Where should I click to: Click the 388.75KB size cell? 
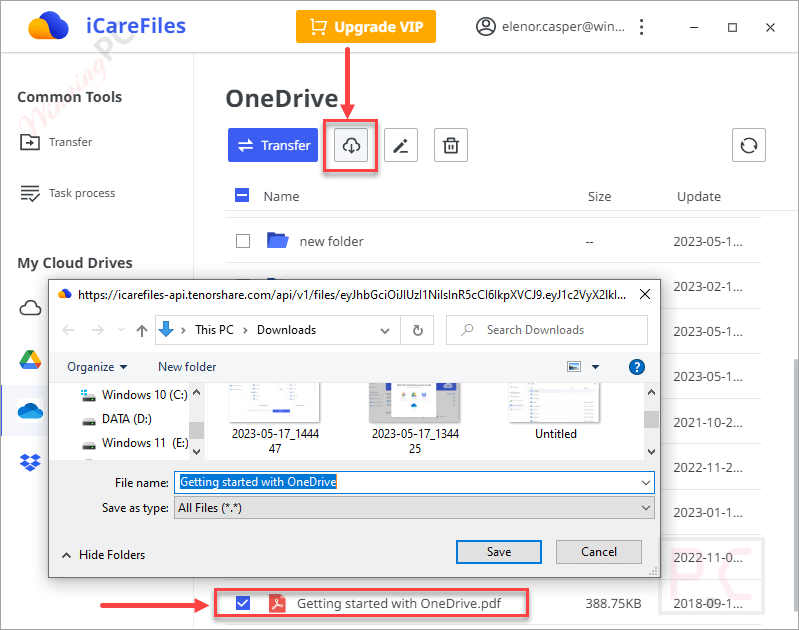pyautogui.click(x=613, y=603)
